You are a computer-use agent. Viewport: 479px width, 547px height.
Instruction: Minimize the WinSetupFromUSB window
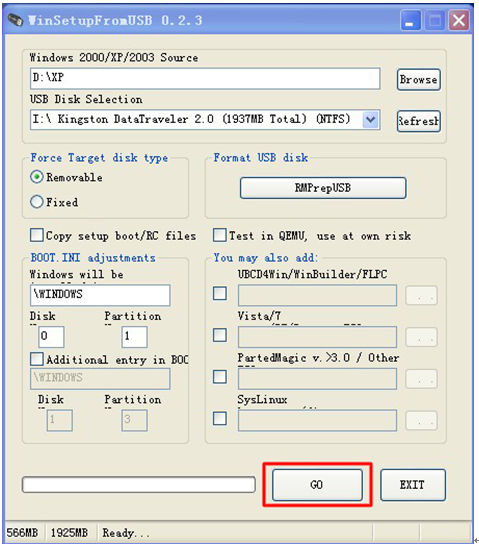[410, 21]
